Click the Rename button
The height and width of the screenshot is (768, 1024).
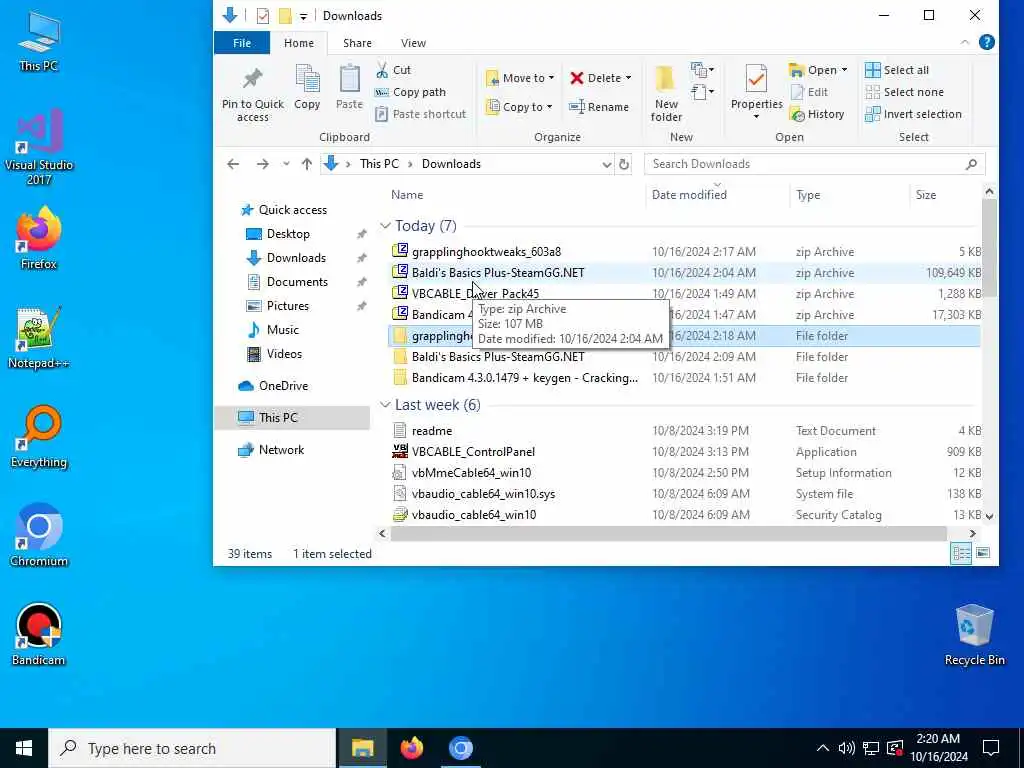point(599,107)
